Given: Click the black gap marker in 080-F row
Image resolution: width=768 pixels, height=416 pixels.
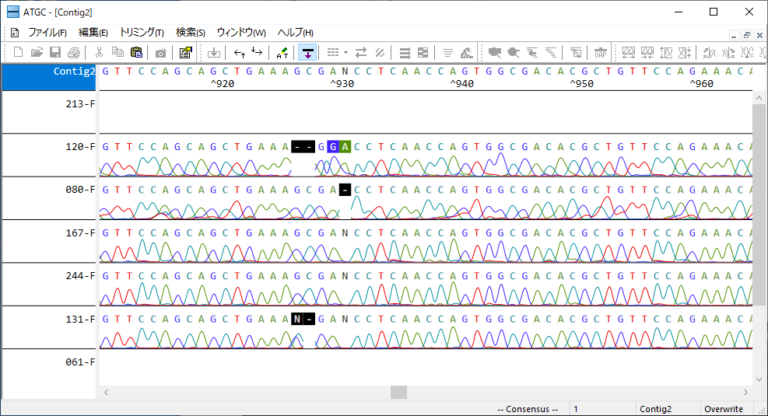Looking at the screenshot, I should pyautogui.click(x=345, y=190).
